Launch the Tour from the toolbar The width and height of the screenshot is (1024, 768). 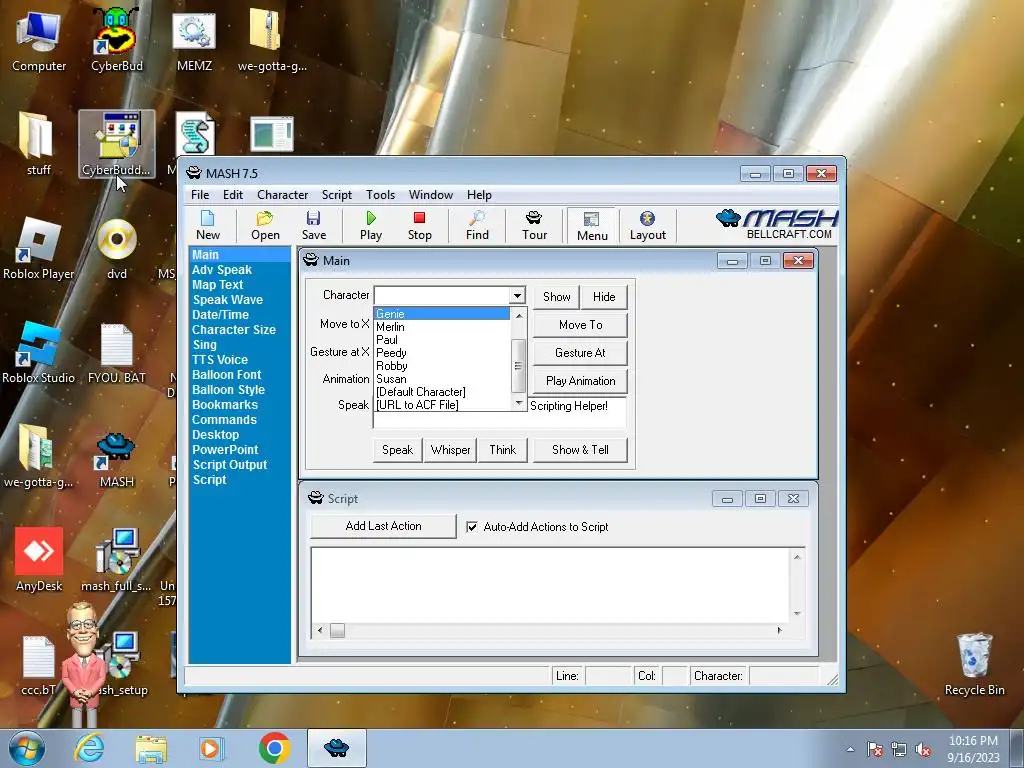[x=534, y=226]
